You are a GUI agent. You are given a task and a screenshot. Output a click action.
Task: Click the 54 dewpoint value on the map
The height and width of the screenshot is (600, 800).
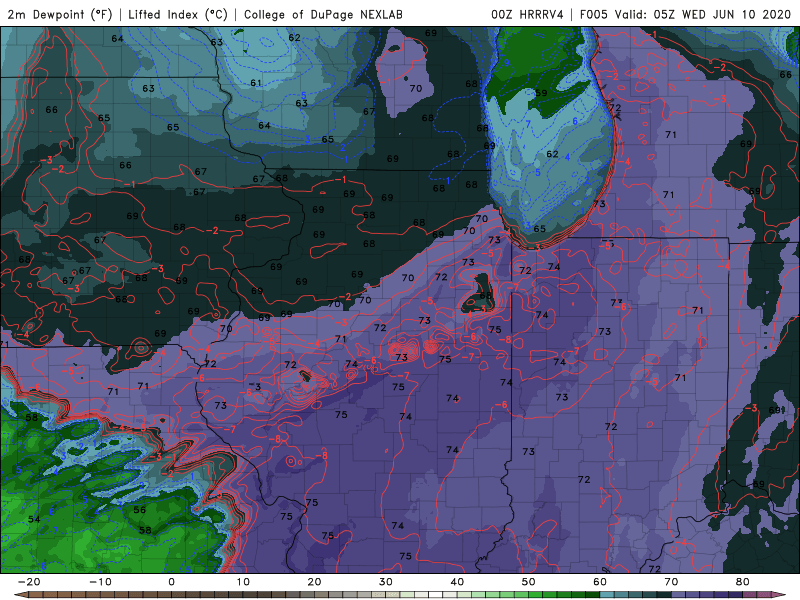coord(34,519)
